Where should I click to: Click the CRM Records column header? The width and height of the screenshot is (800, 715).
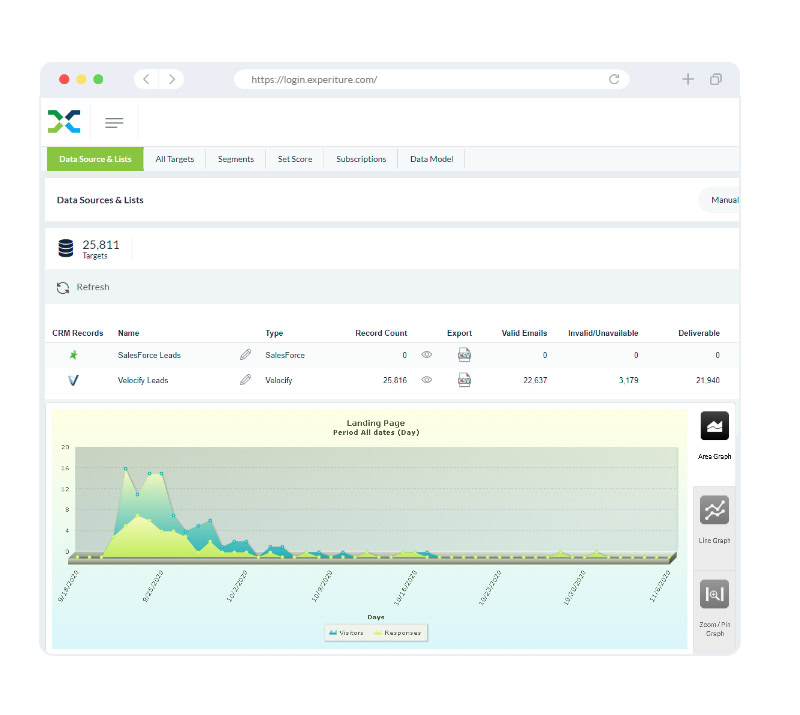78,333
